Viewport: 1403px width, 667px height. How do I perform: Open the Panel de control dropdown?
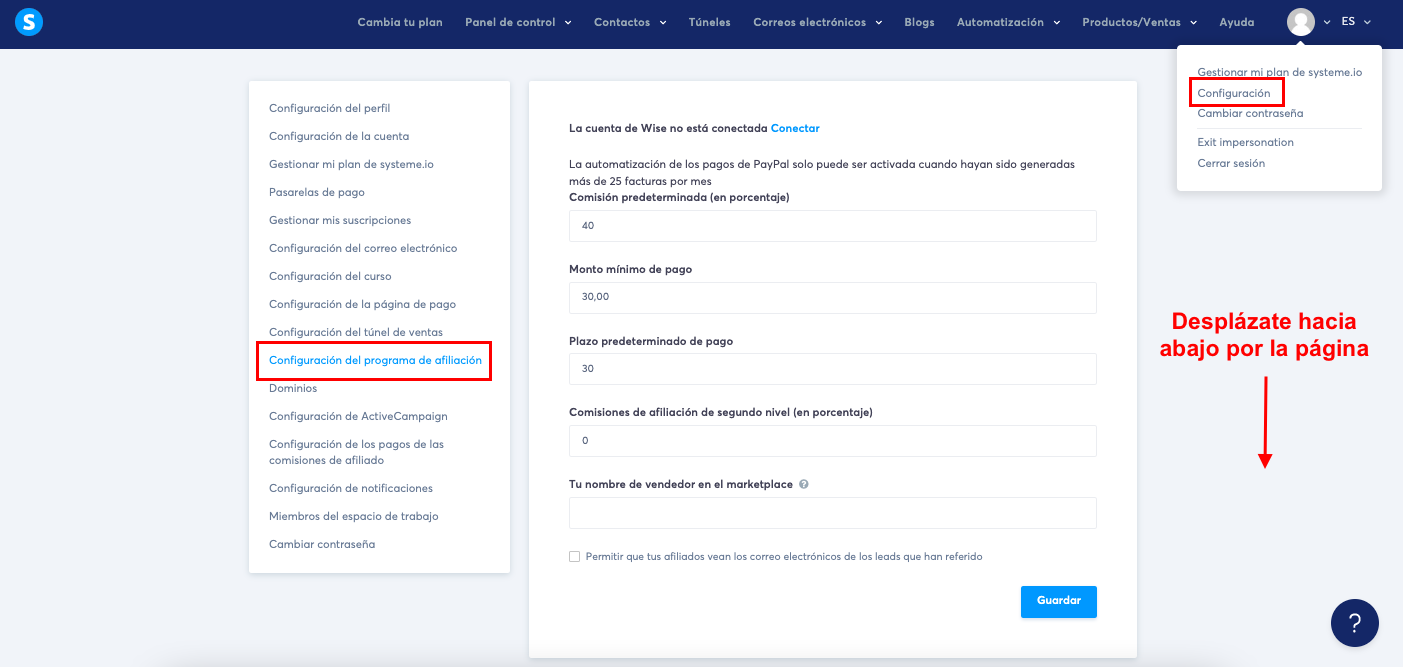tap(518, 21)
